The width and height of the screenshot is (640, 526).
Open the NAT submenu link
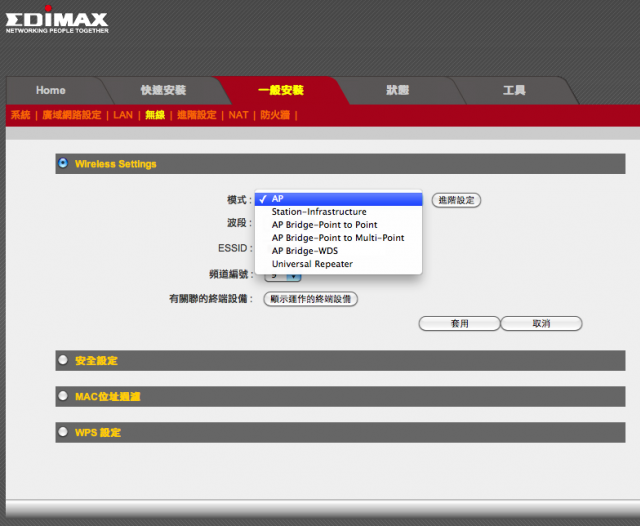click(x=238, y=115)
